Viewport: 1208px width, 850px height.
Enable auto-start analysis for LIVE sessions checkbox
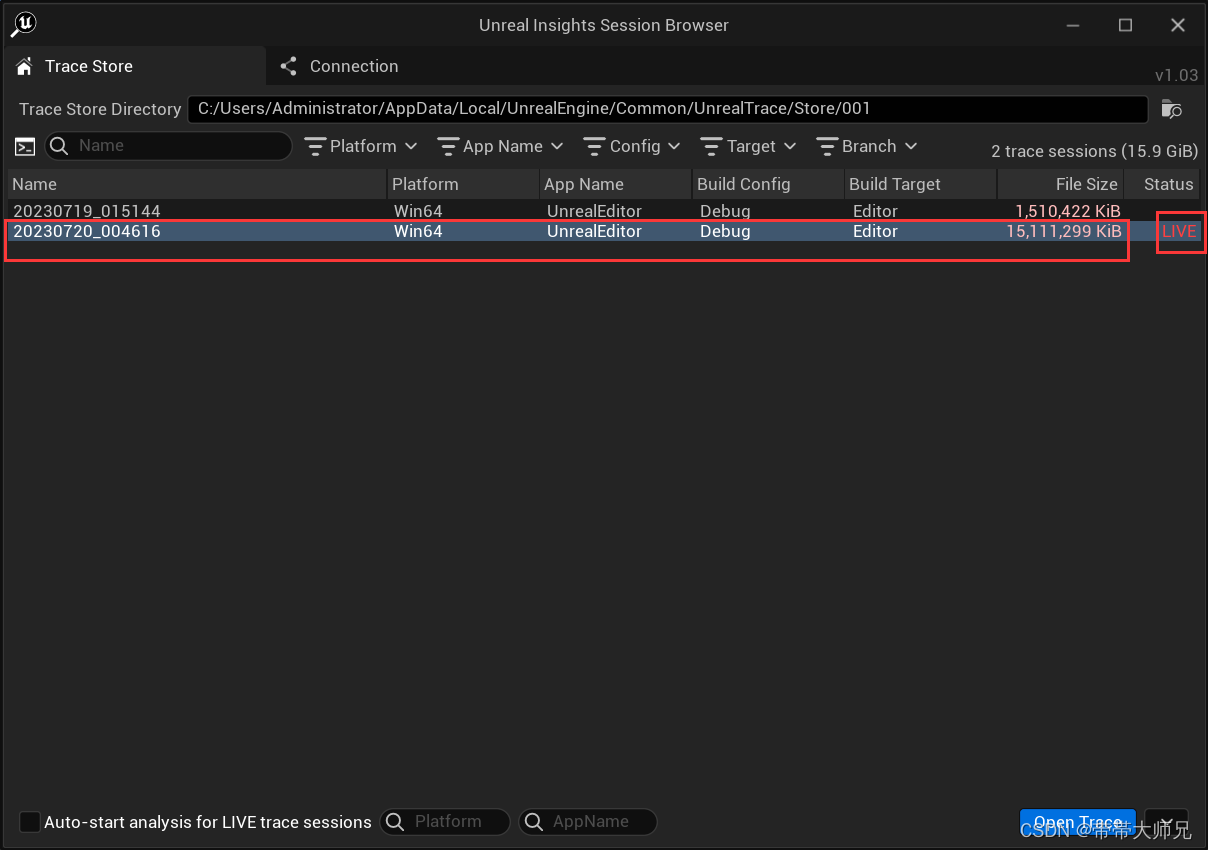(x=31, y=822)
